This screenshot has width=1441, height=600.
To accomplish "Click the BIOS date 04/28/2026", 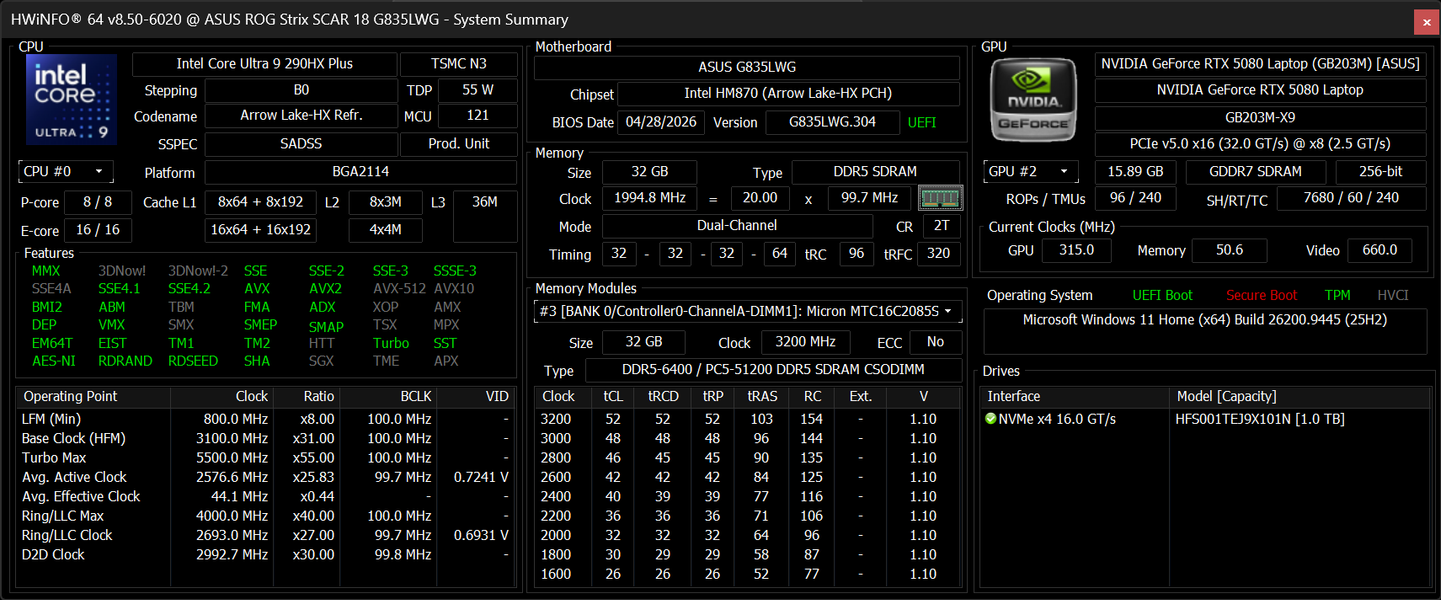I will click(x=662, y=123).
